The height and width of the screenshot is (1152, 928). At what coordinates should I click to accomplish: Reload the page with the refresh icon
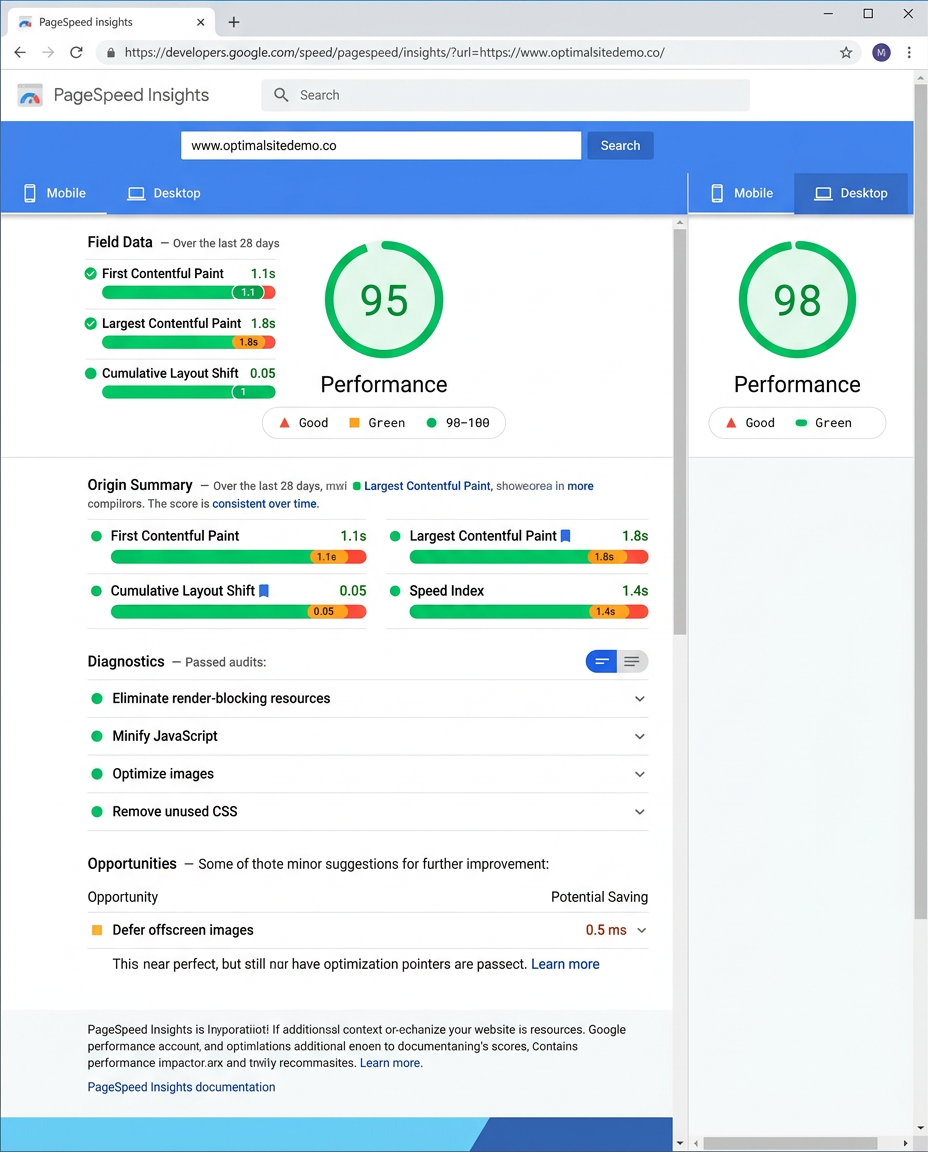(x=76, y=52)
